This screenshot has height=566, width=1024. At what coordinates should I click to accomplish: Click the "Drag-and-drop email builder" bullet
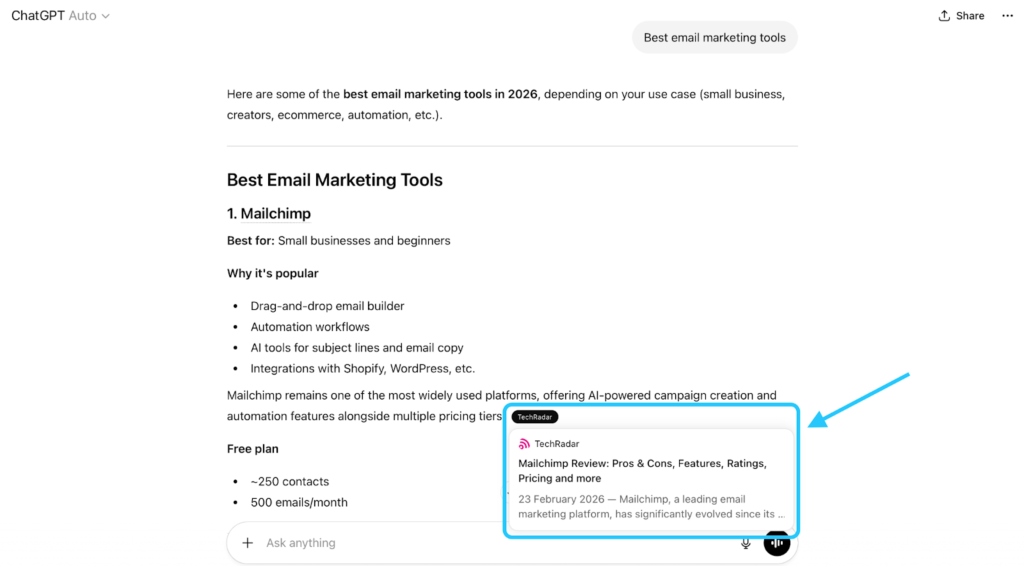coord(327,306)
